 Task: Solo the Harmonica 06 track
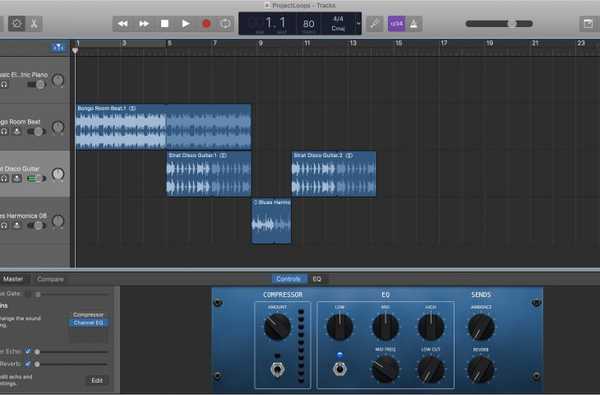coord(4,226)
